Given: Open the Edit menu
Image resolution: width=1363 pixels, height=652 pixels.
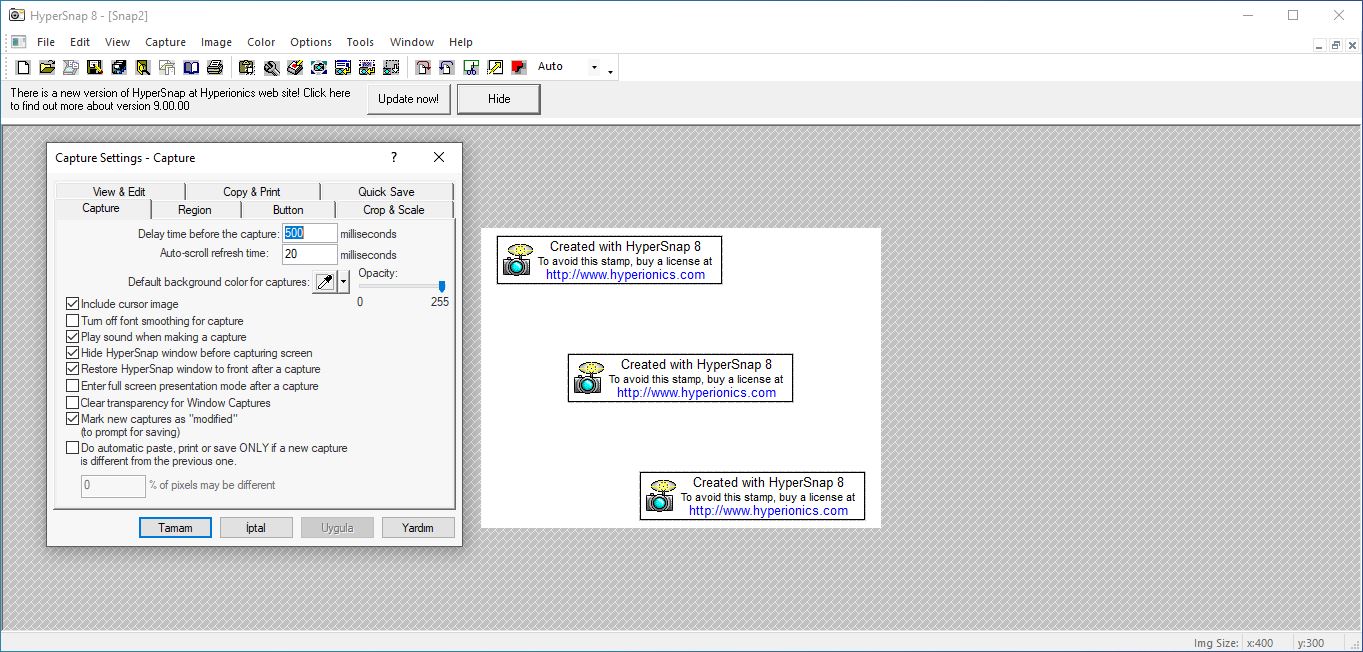Looking at the screenshot, I should [80, 42].
